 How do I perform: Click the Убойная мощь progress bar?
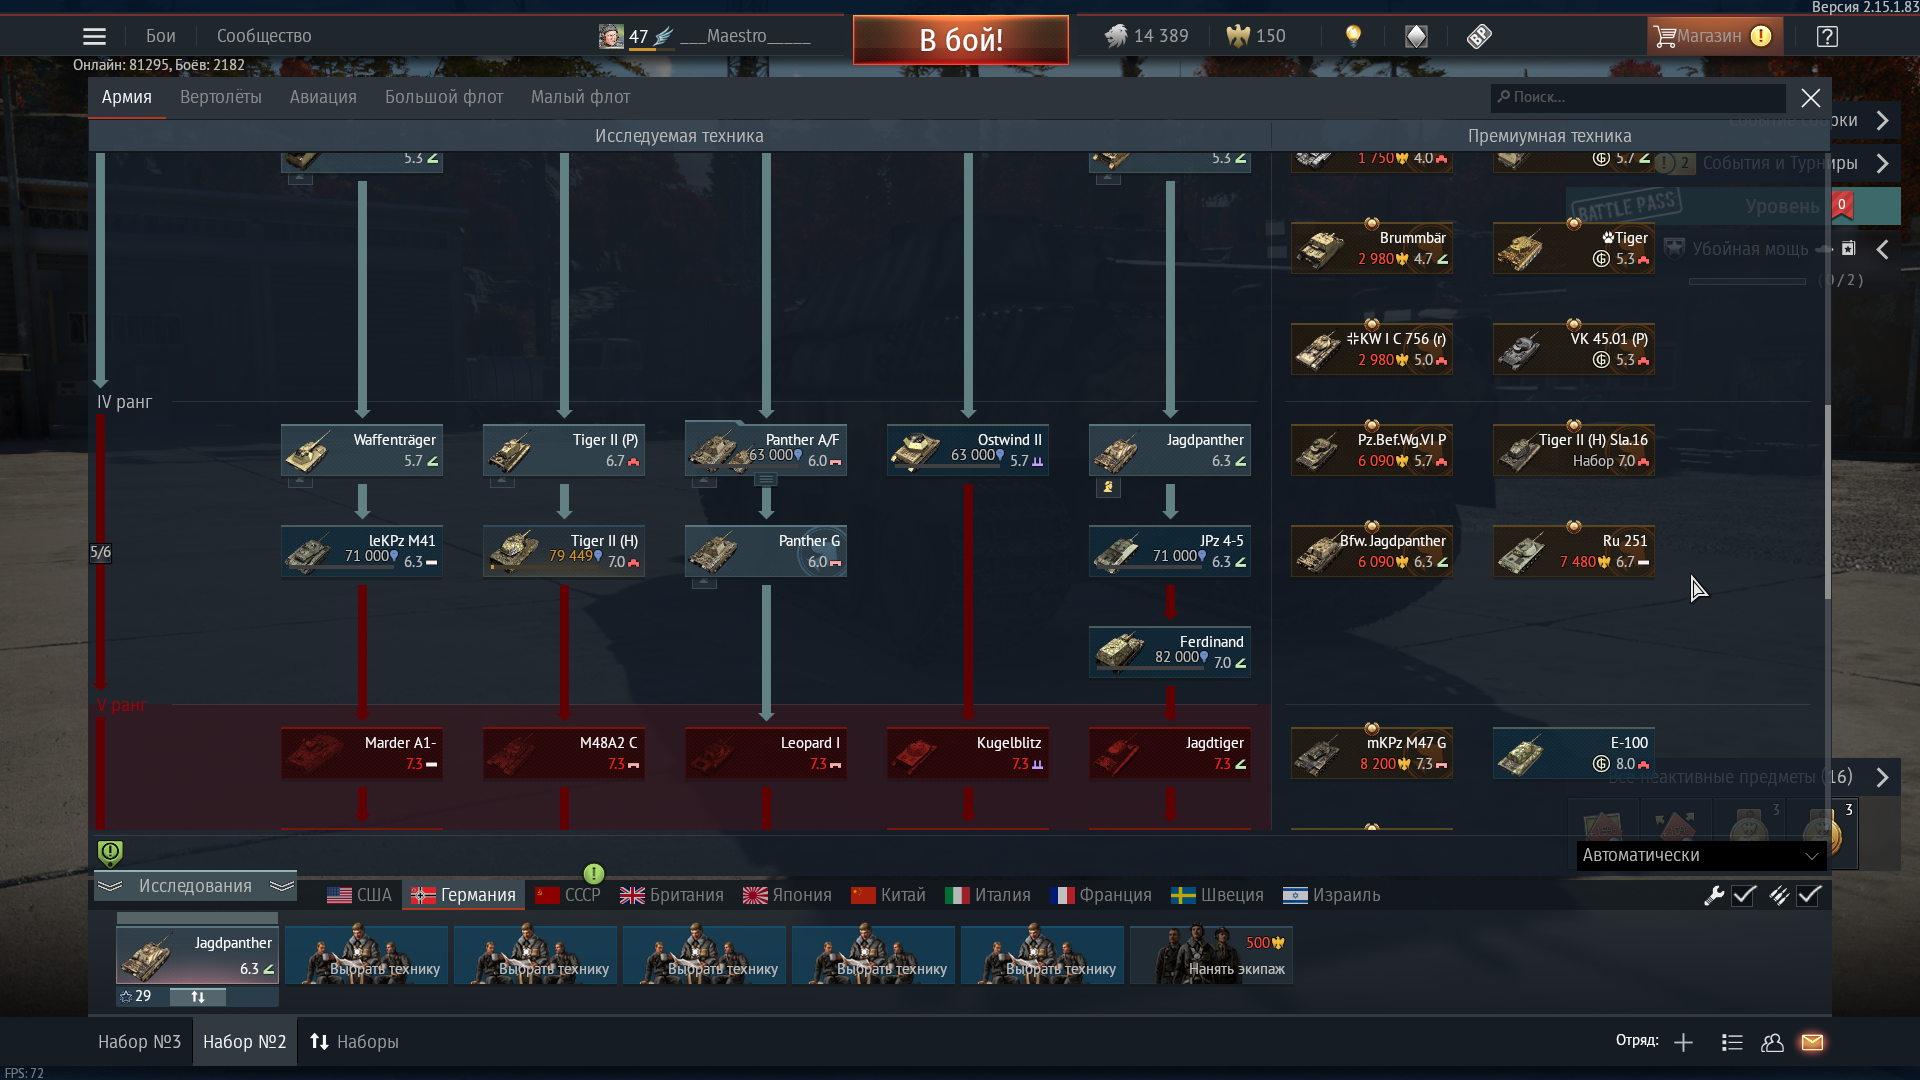pyautogui.click(x=1747, y=282)
